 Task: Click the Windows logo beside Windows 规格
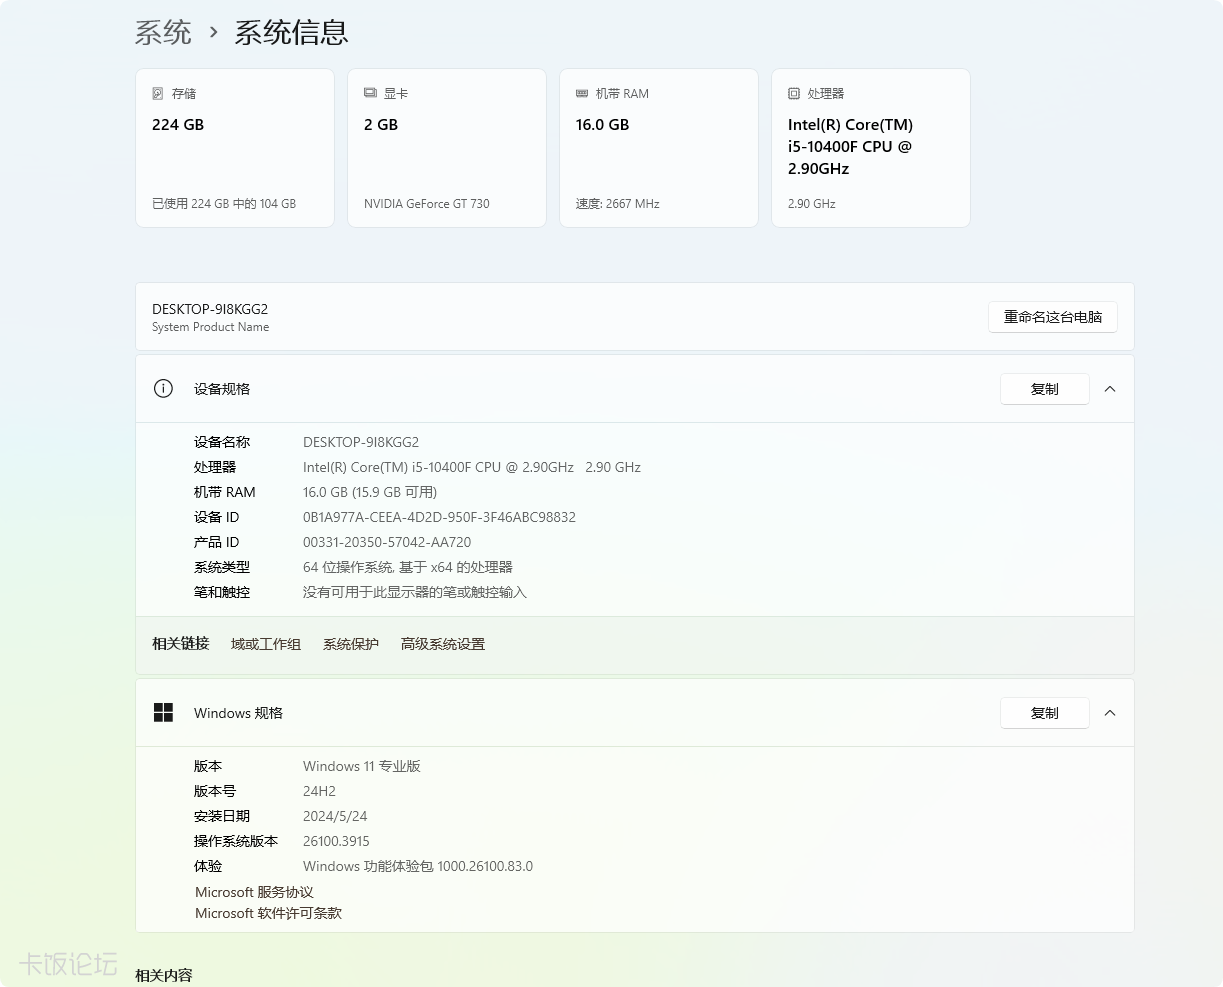163,712
